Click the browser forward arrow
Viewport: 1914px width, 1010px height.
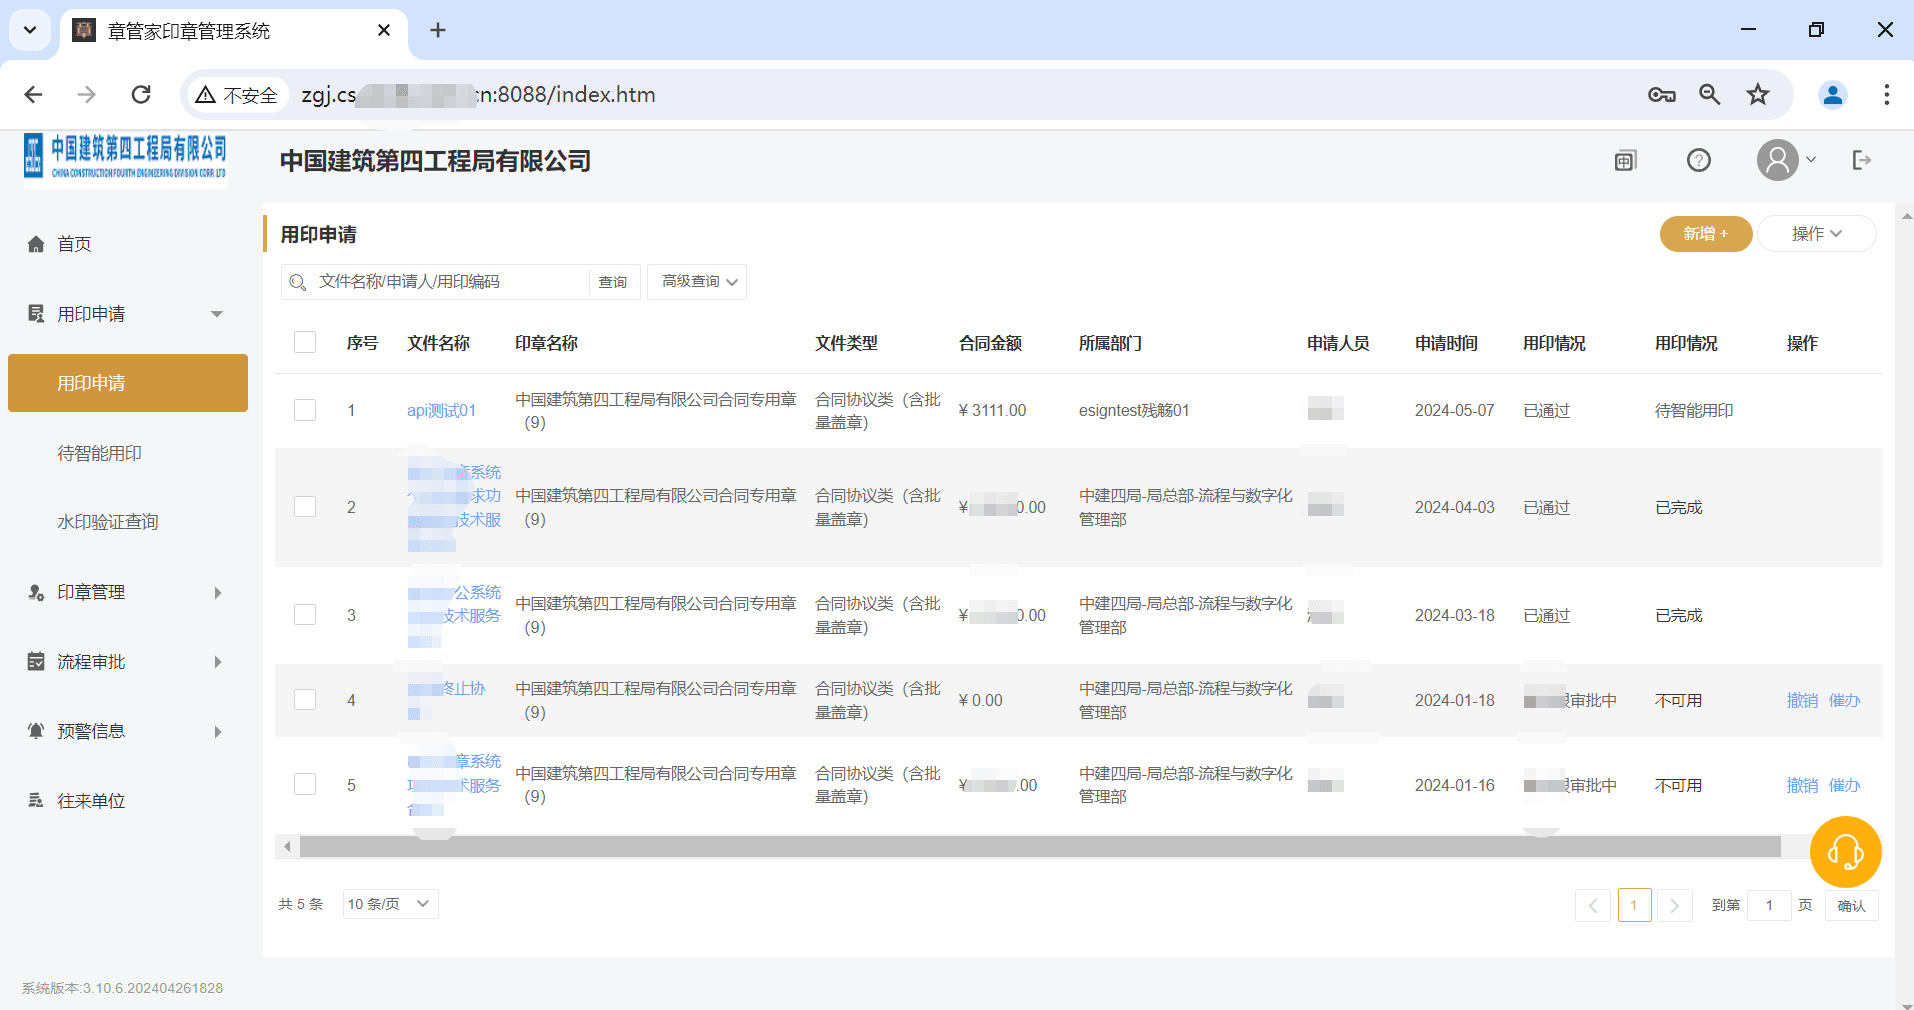tap(88, 95)
